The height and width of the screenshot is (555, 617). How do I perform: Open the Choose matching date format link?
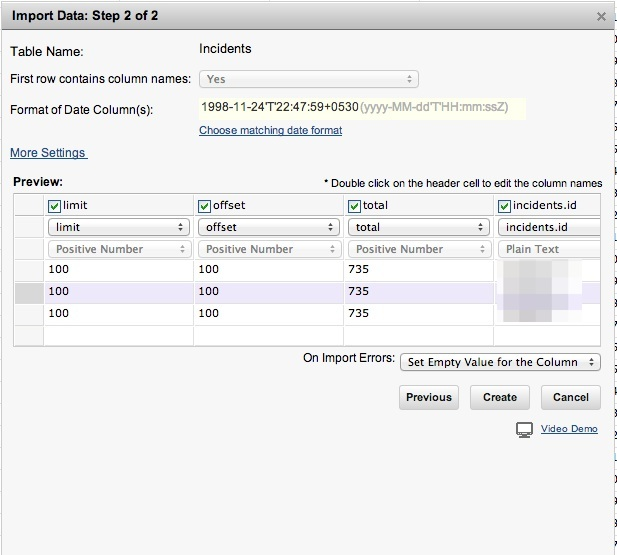click(270, 130)
